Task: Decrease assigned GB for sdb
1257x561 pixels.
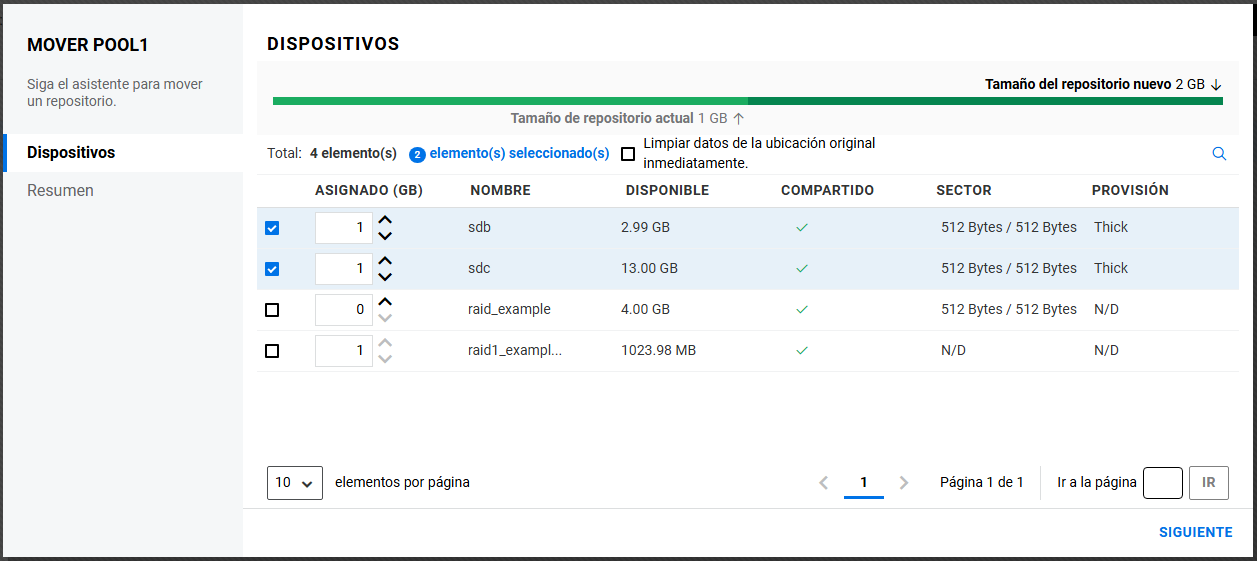Action: [x=385, y=236]
